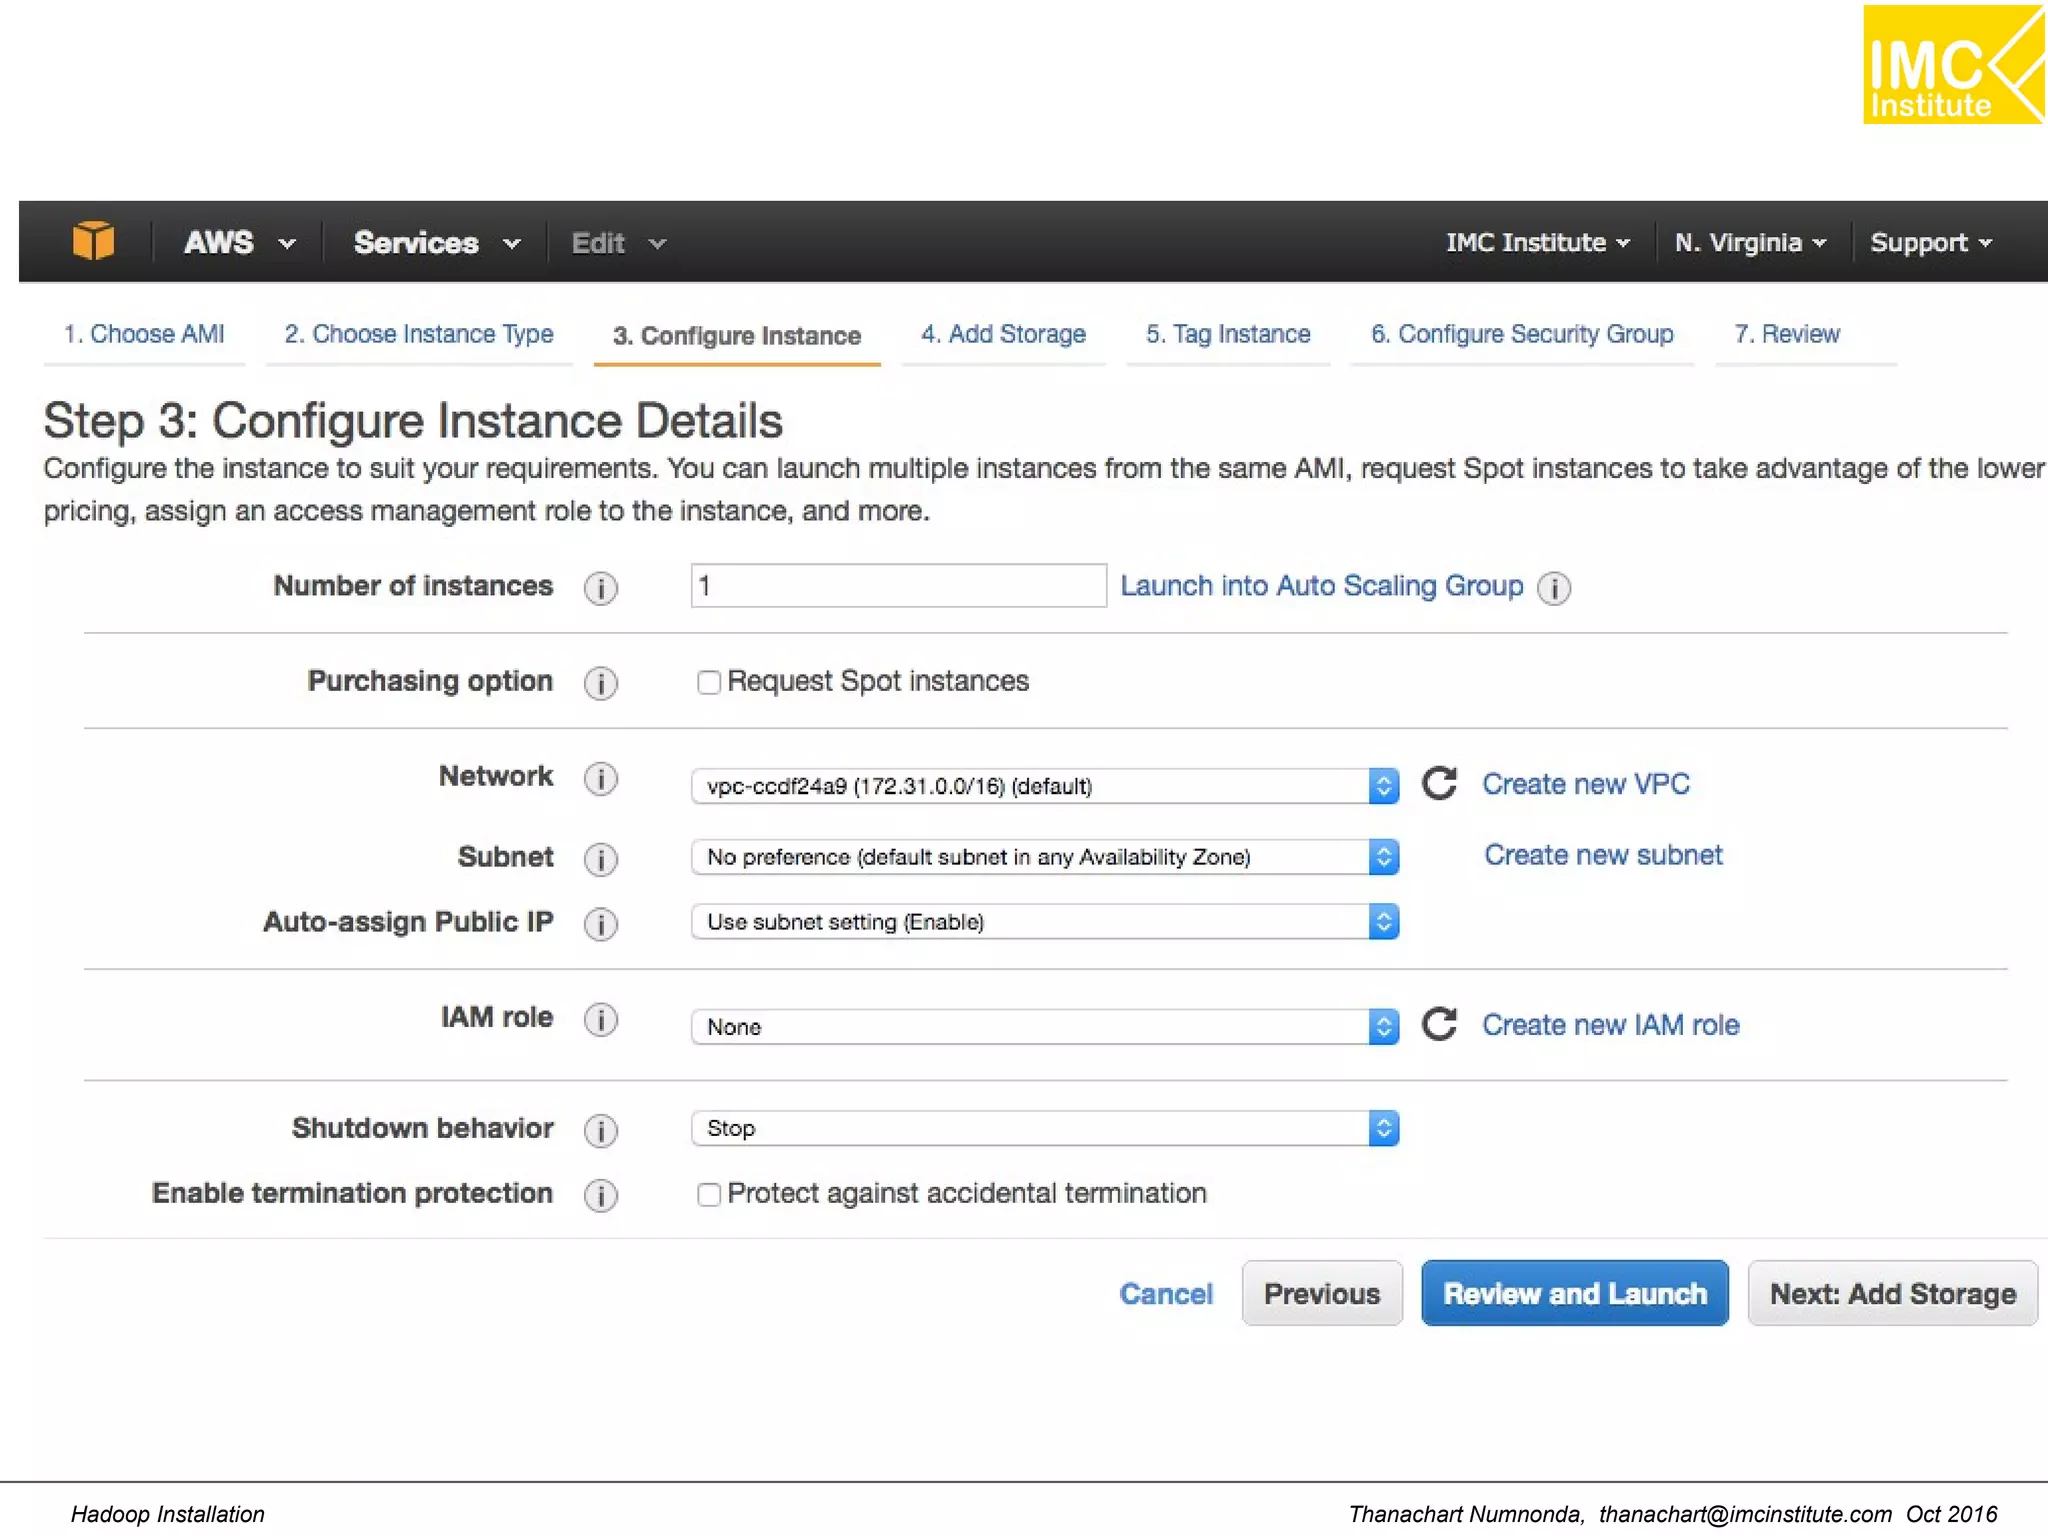This screenshot has height=1536, width=2048.
Task: Focus the Number of instances field
Action: [x=899, y=586]
